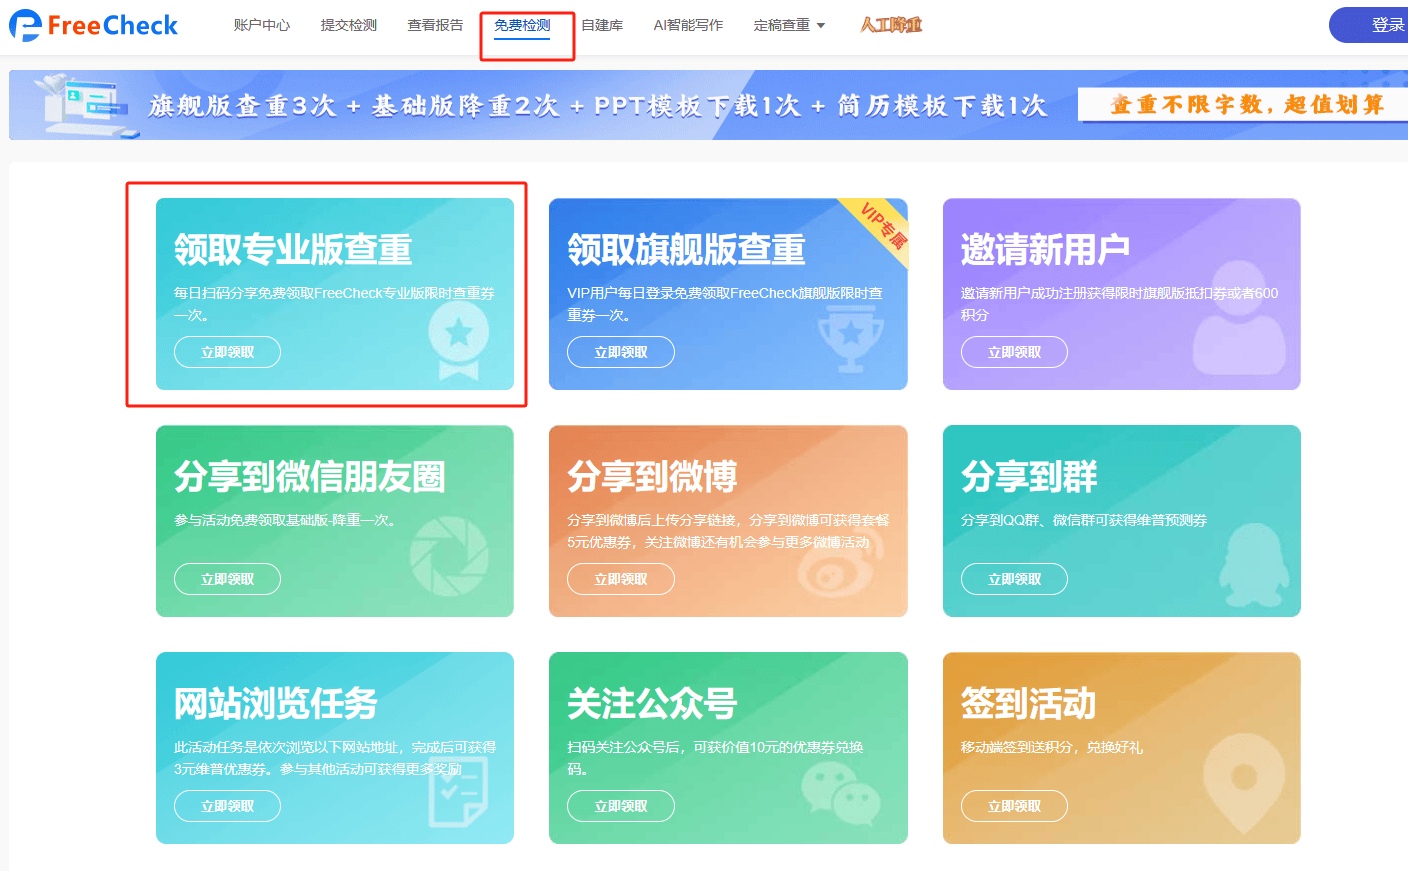Expand the 定稿查重 dropdown
Viewport: 1408px width, 871px height.
tap(789, 25)
